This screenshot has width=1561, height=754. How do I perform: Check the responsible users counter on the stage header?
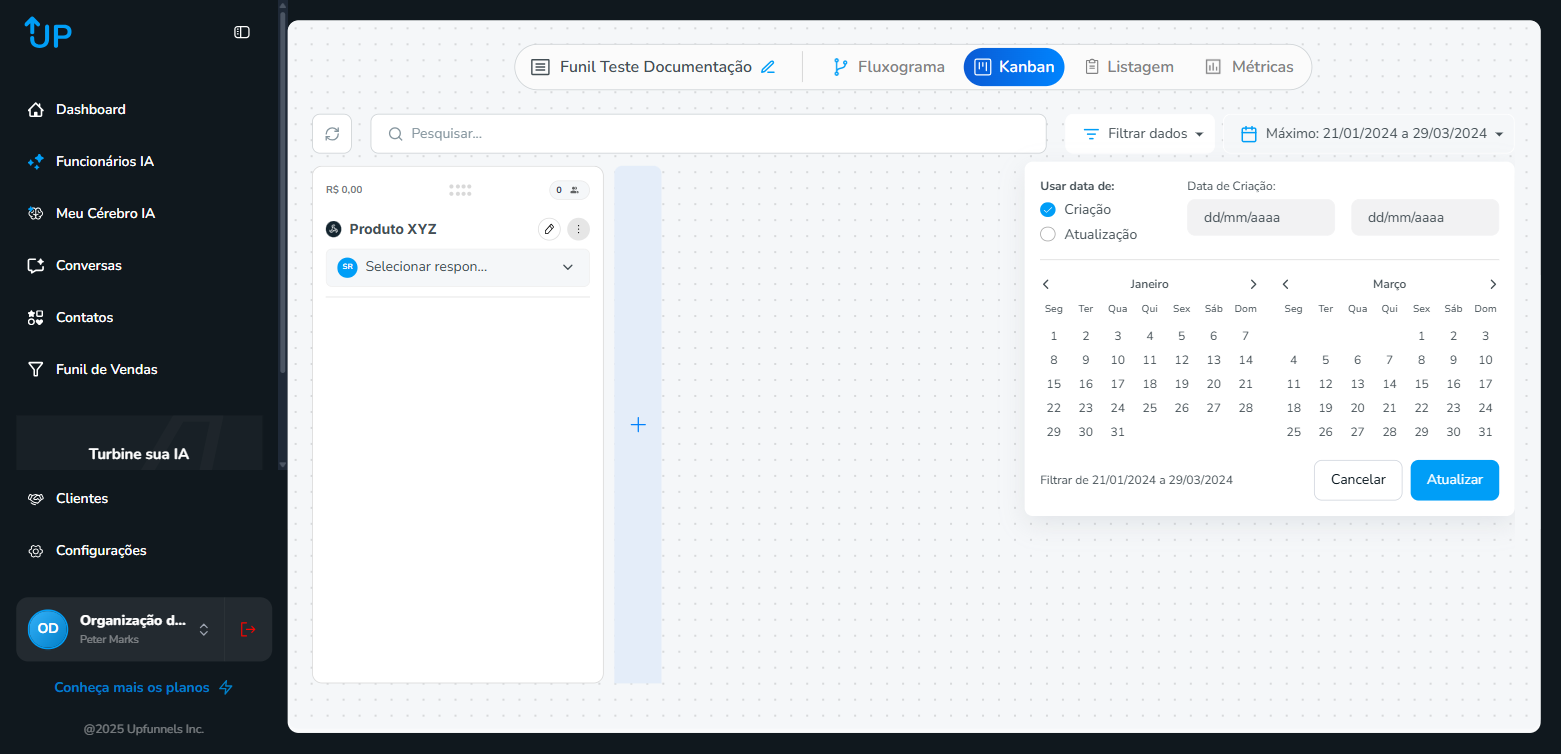coord(568,189)
